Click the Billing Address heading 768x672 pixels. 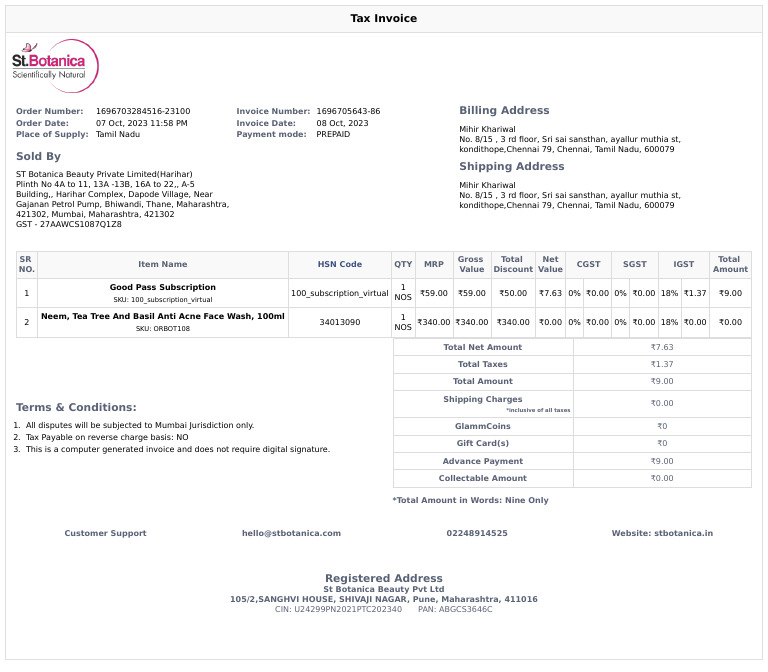pyautogui.click(x=504, y=110)
